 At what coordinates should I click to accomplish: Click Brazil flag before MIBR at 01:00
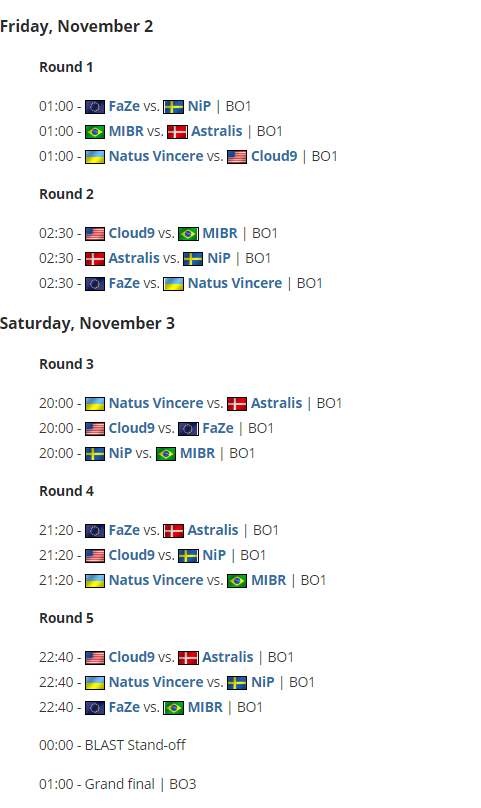pos(95,132)
